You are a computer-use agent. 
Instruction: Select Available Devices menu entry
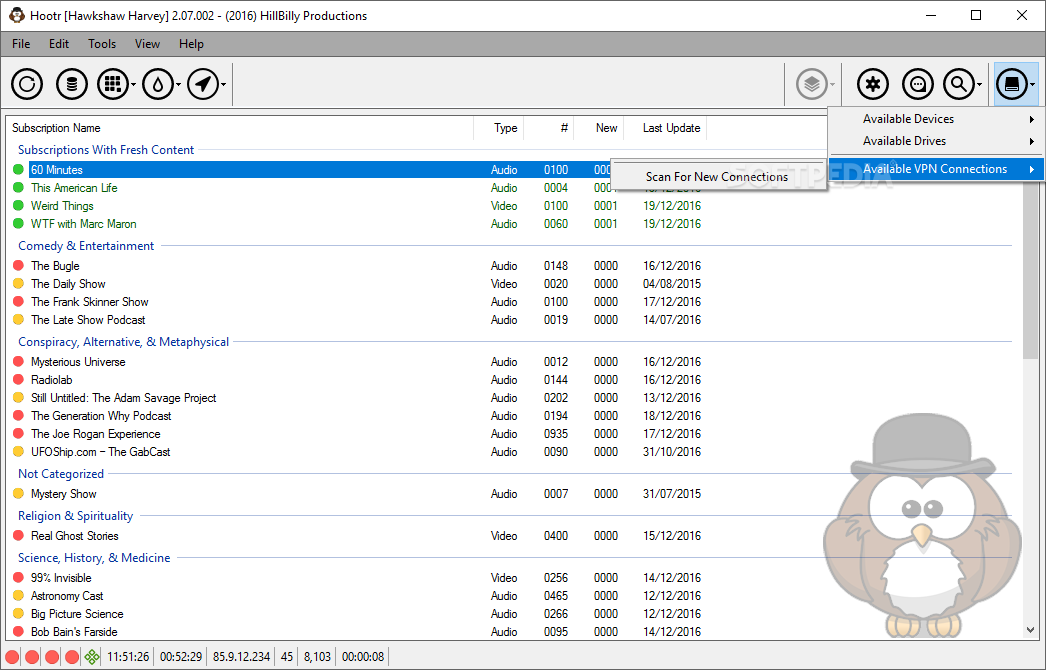[x=934, y=119]
